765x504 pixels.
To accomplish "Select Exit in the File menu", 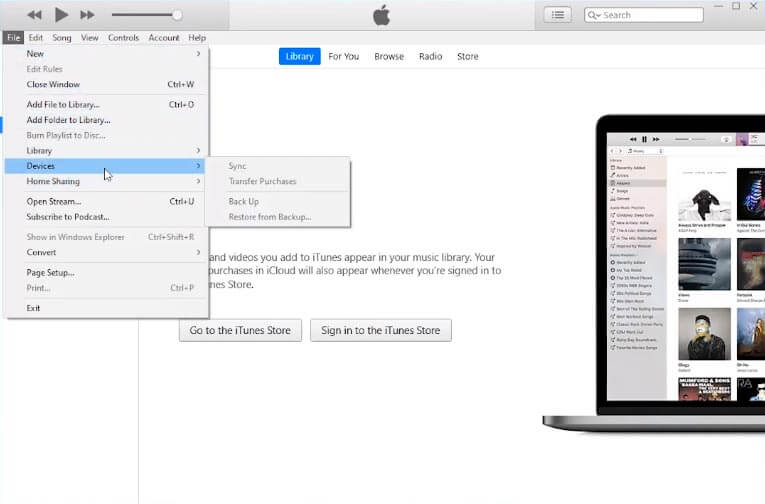I will (34, 308).
